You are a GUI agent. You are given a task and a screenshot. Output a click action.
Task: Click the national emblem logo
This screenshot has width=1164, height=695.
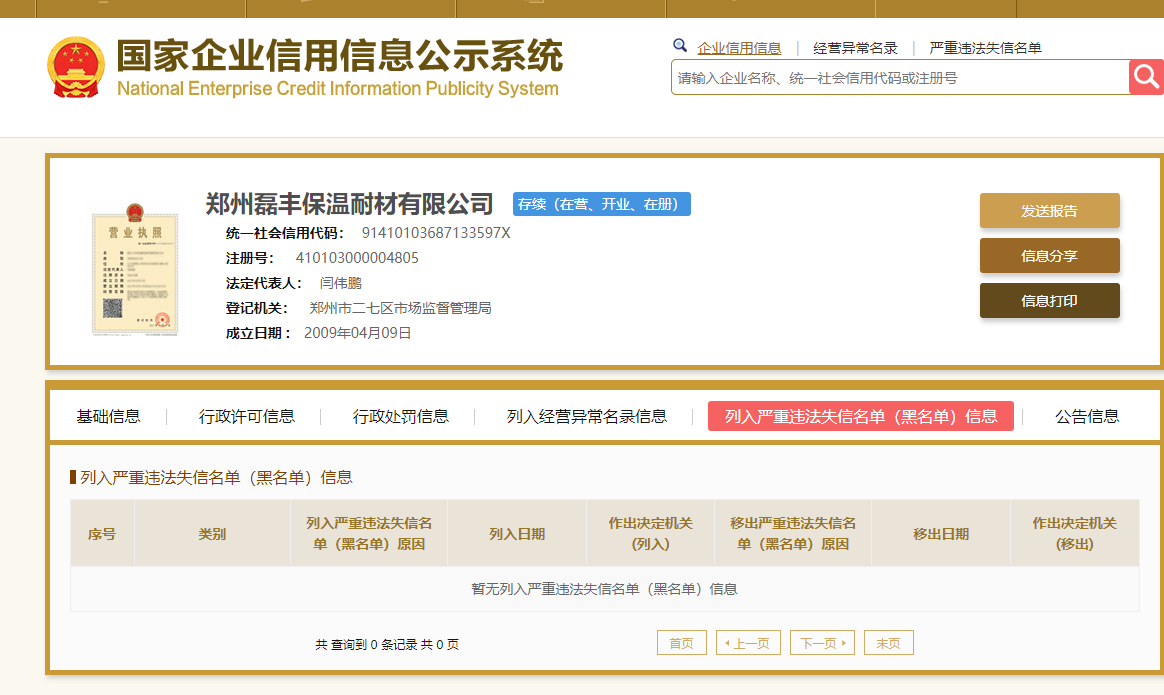(x=76, y=68)
